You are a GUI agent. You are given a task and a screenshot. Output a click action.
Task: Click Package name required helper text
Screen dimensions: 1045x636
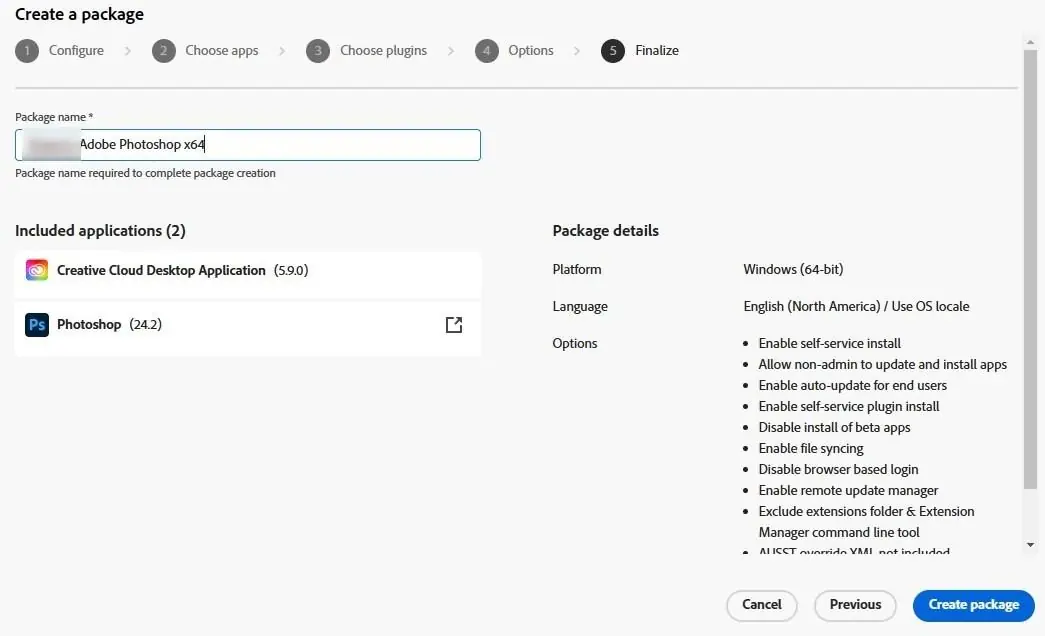[x=145, y=173]
